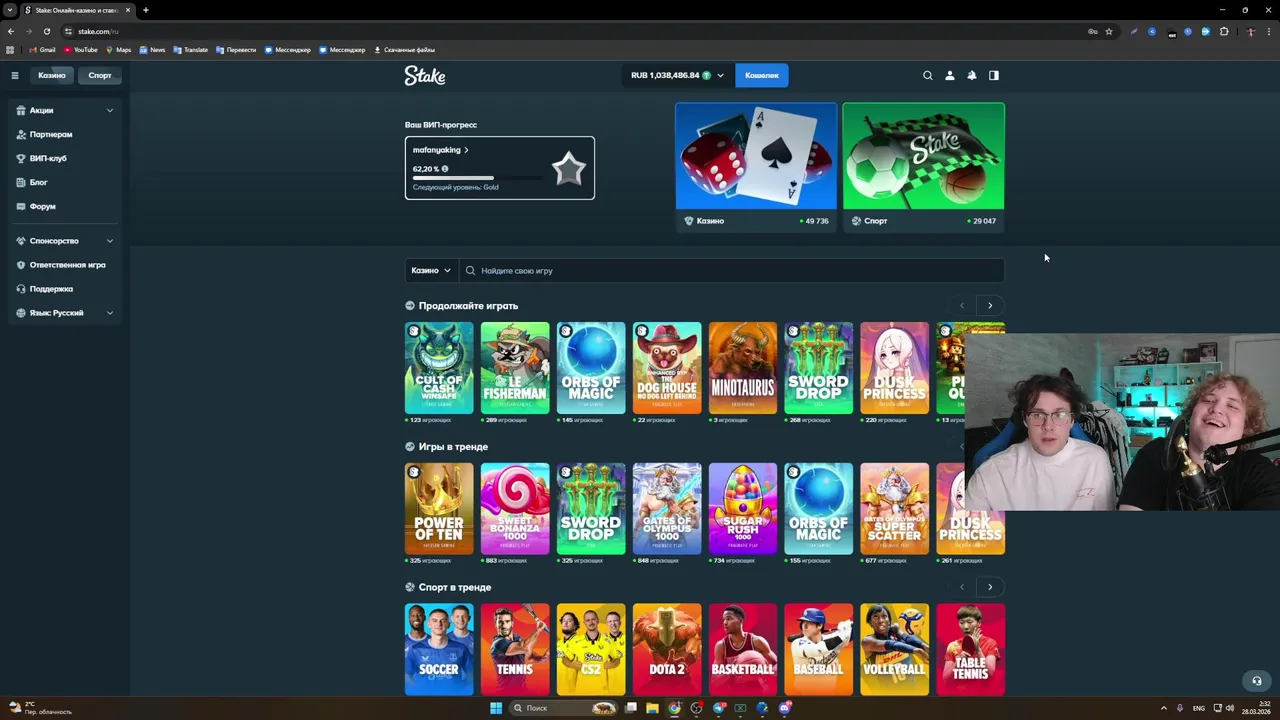Open the Казино search category dropdown
The image size is (1280, 720).
tap(431, 270)
